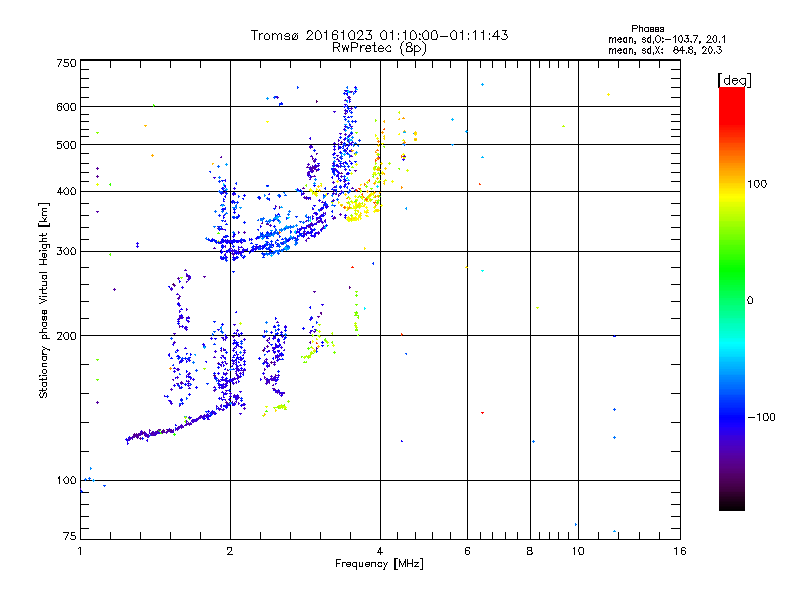This screenshot has height=600, width=800.
Task: Click y-axis tick label '750'
Action: (x=66, y=63)
